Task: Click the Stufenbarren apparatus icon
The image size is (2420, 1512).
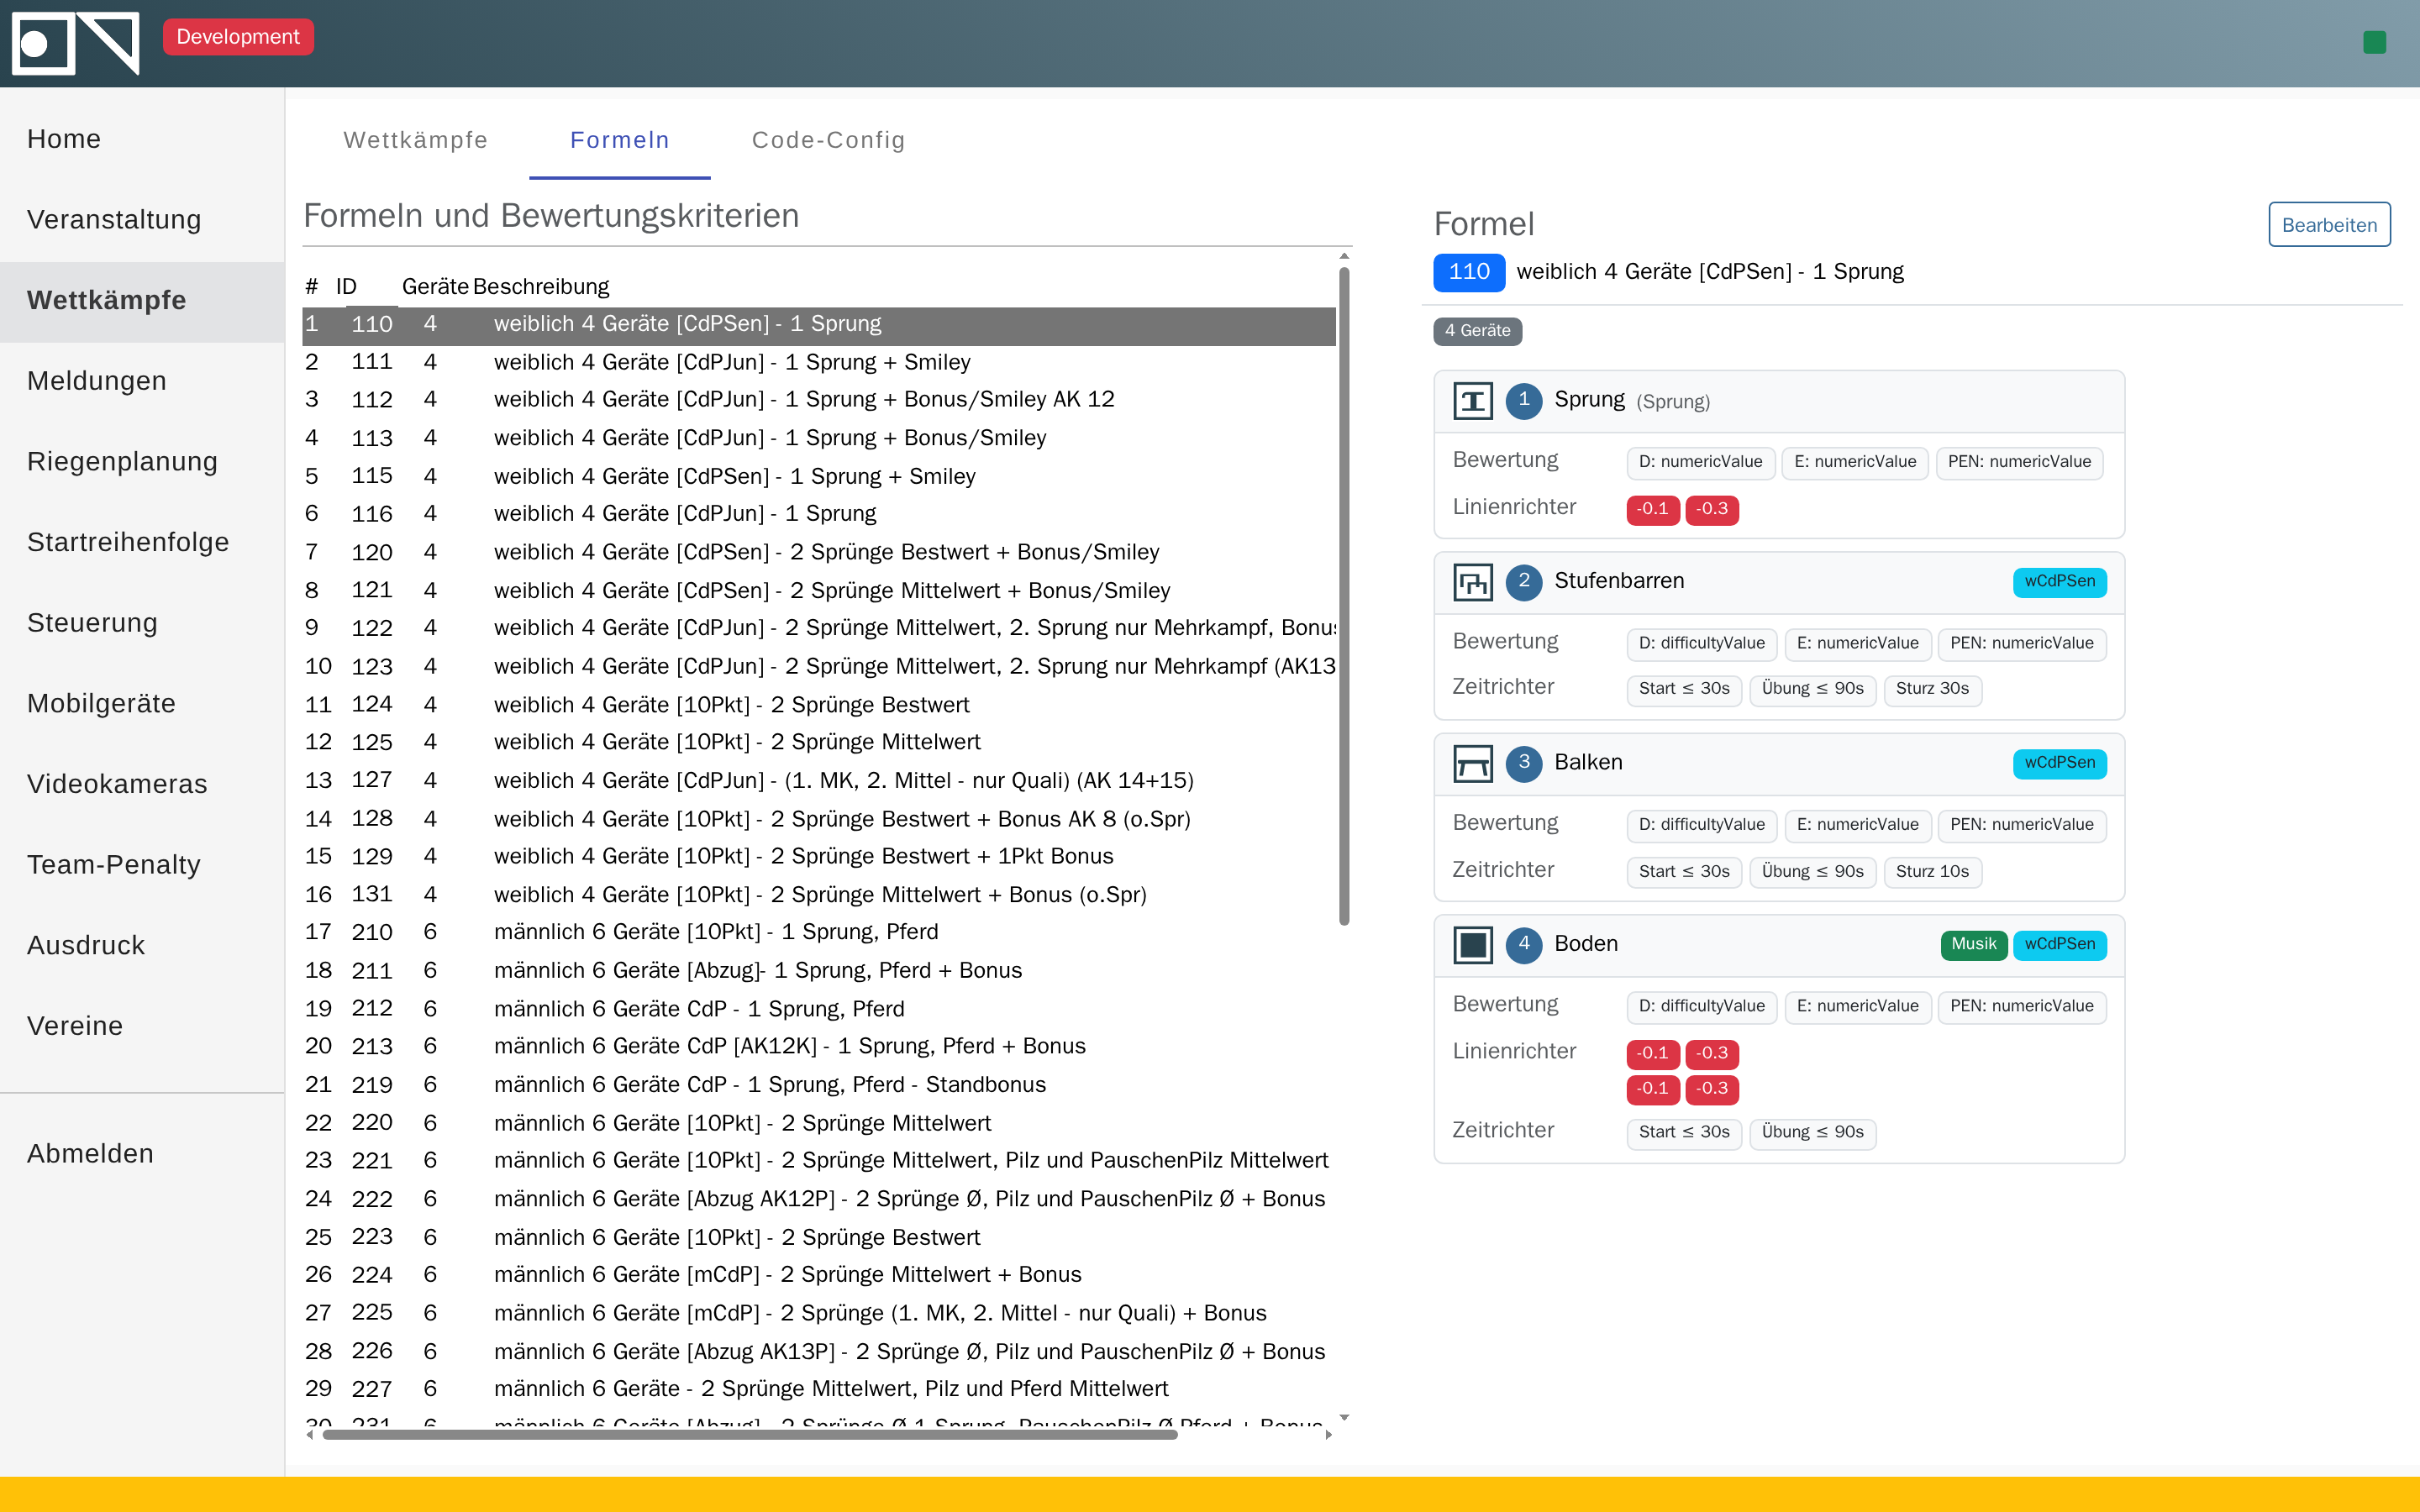Action: point(1472,582)
